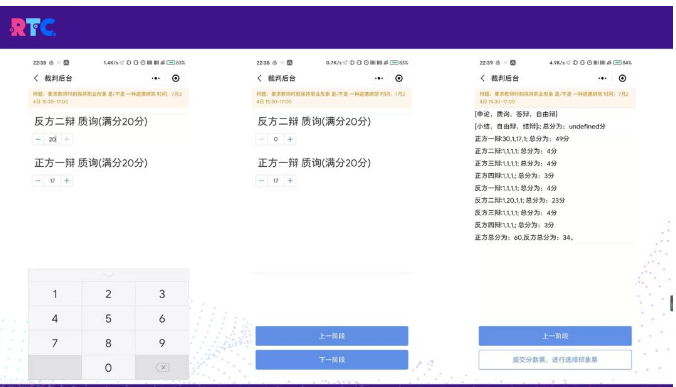Click the 正方总分为 60 summary line
Viewport: 676px width, 387px height.
(x=524, y=237)
